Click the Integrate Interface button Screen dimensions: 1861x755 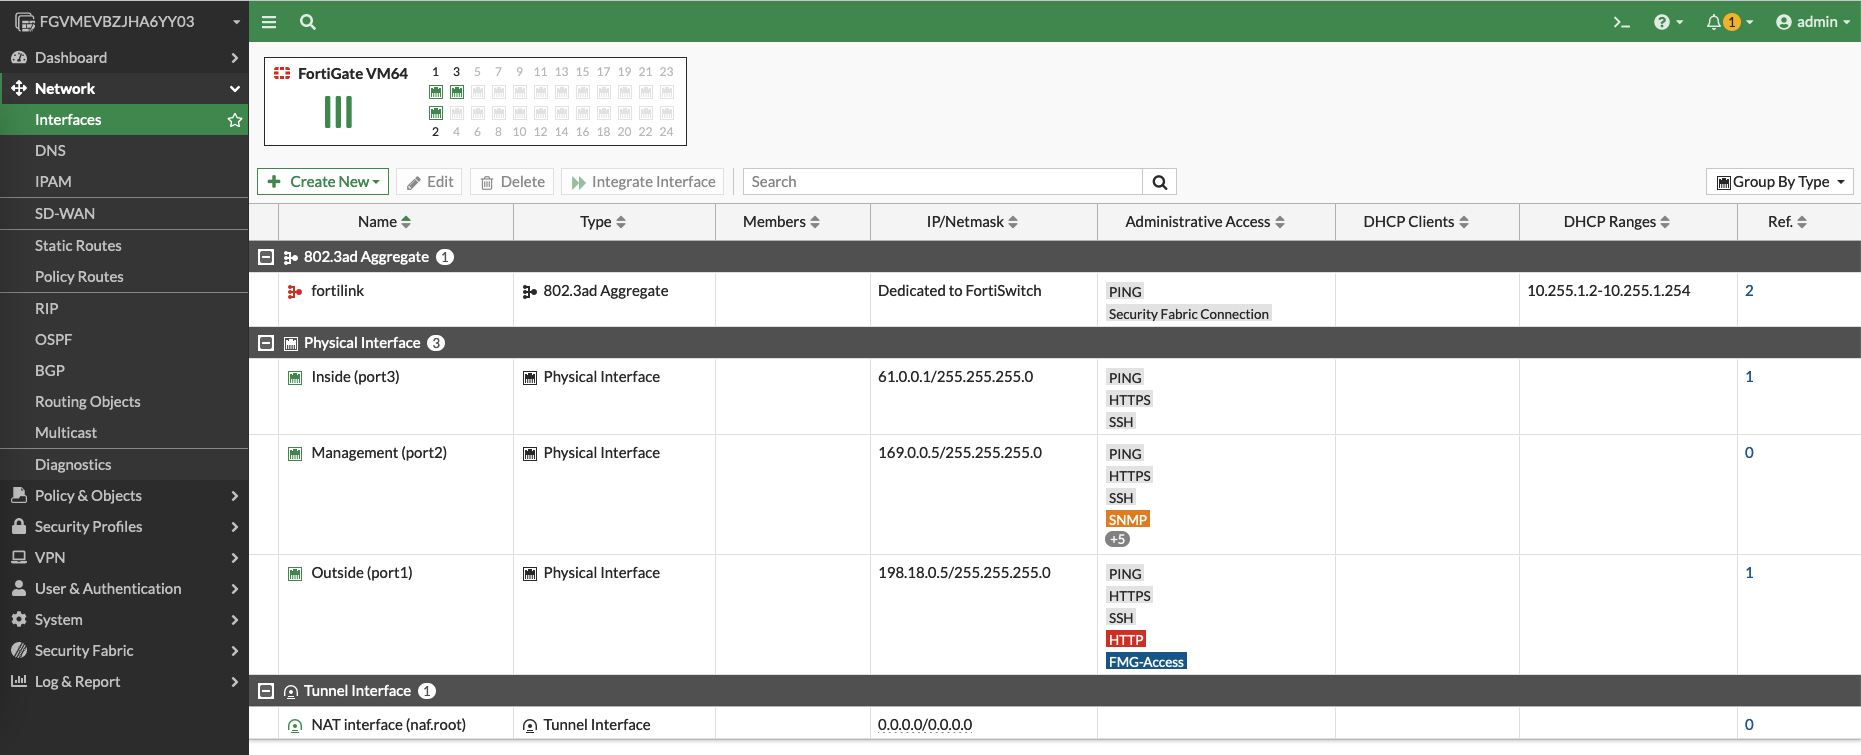[643, 182]
